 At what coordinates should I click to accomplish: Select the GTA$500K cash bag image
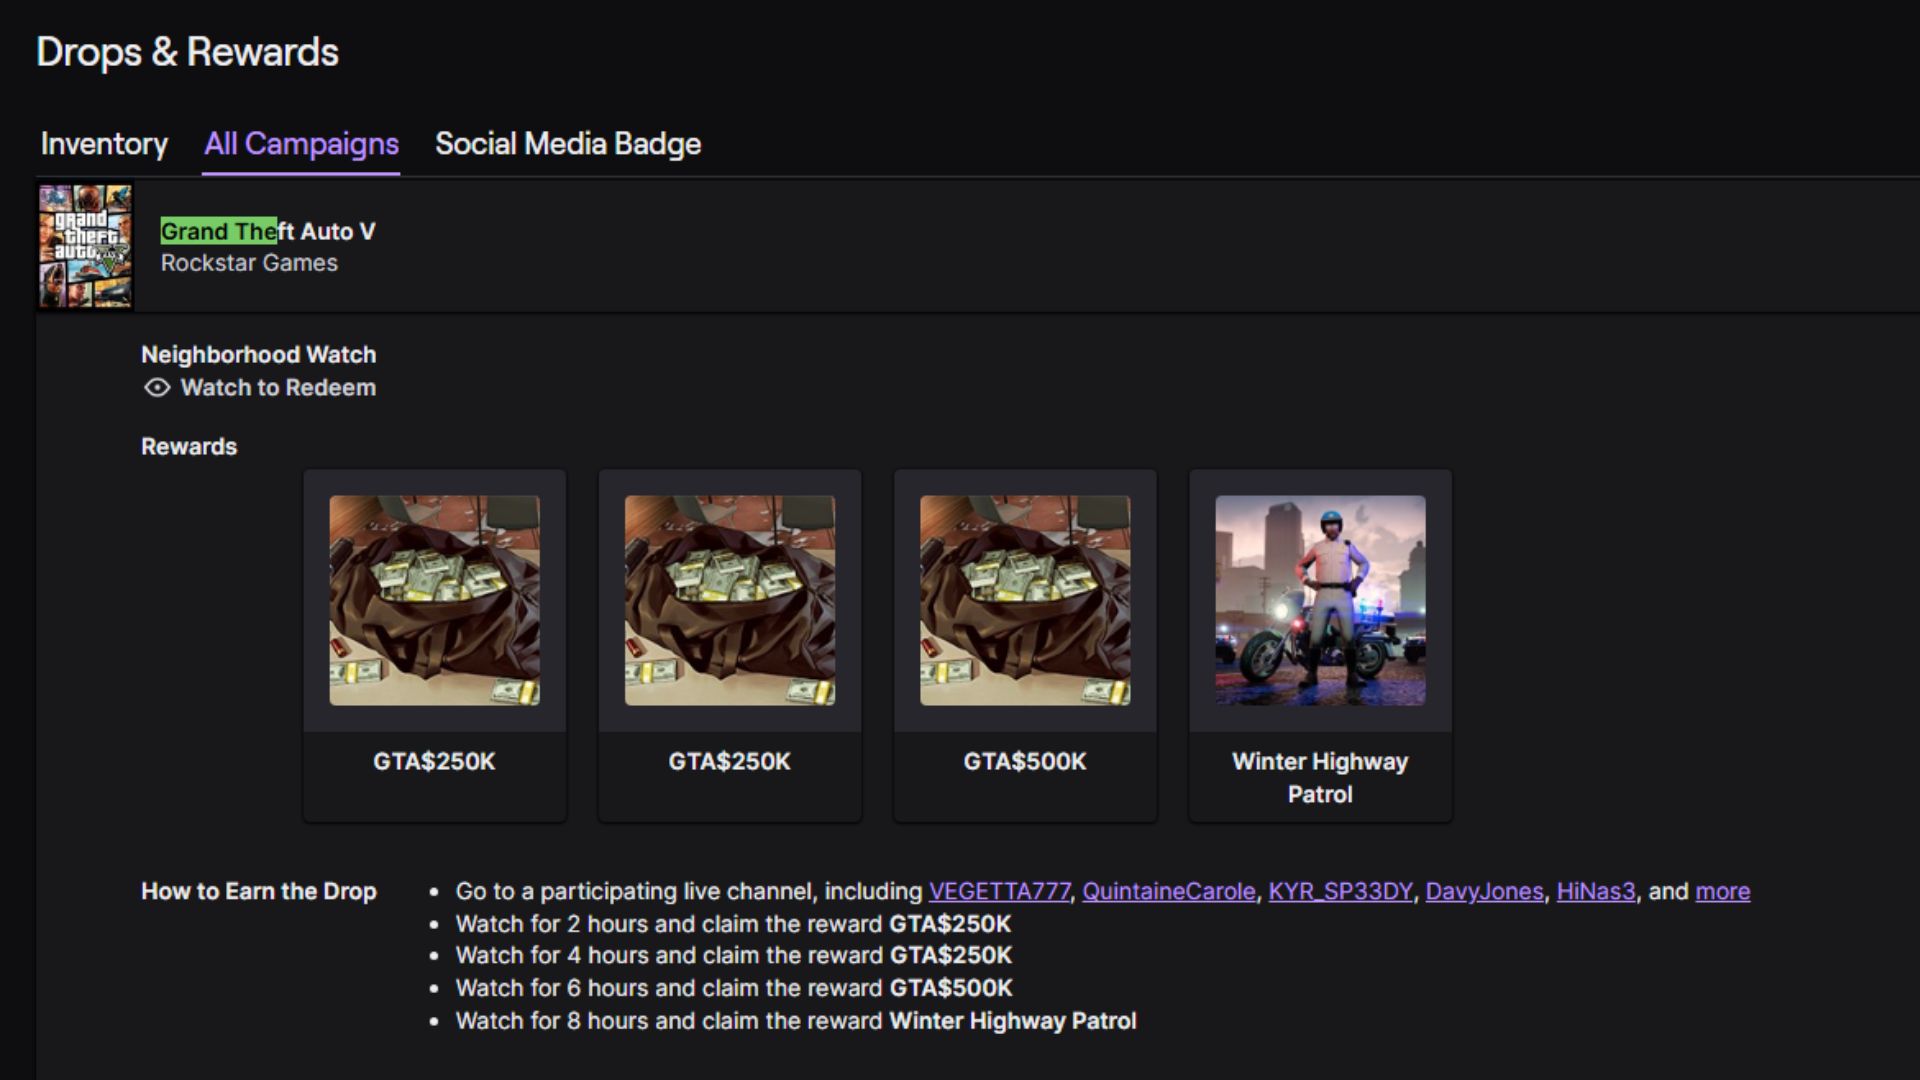(x=1025, y=600)
